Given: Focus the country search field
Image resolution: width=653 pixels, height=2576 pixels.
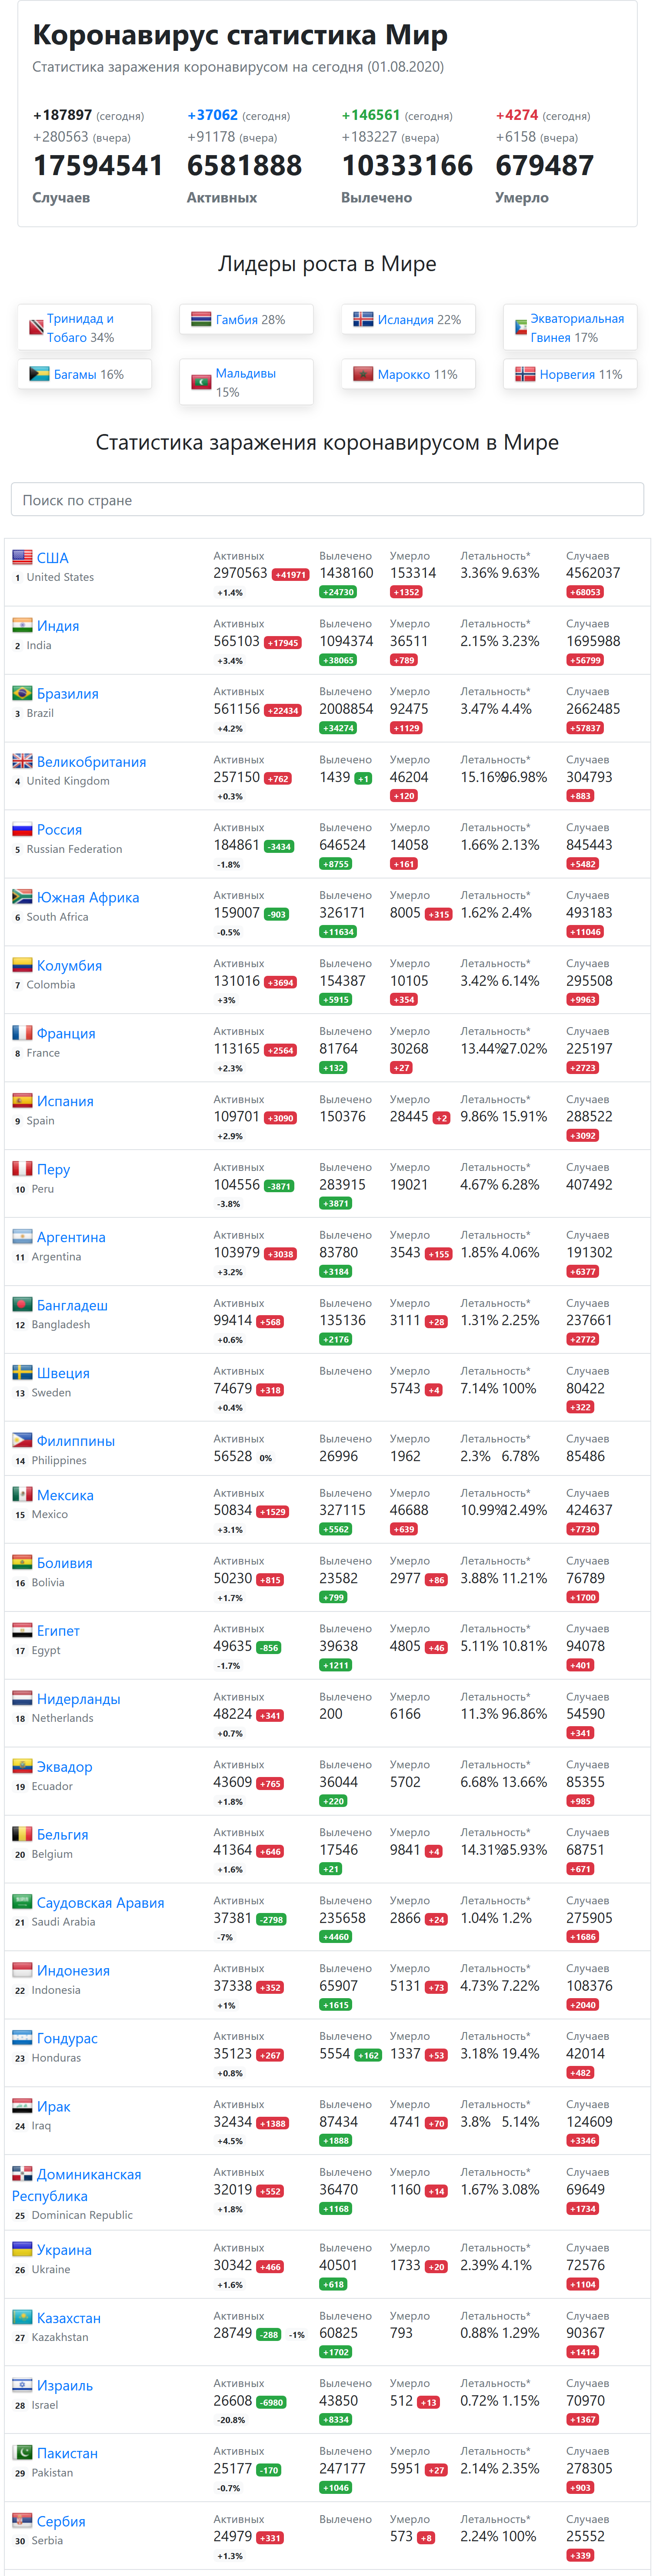Looking at the screenshot, I should coord(327,500).
